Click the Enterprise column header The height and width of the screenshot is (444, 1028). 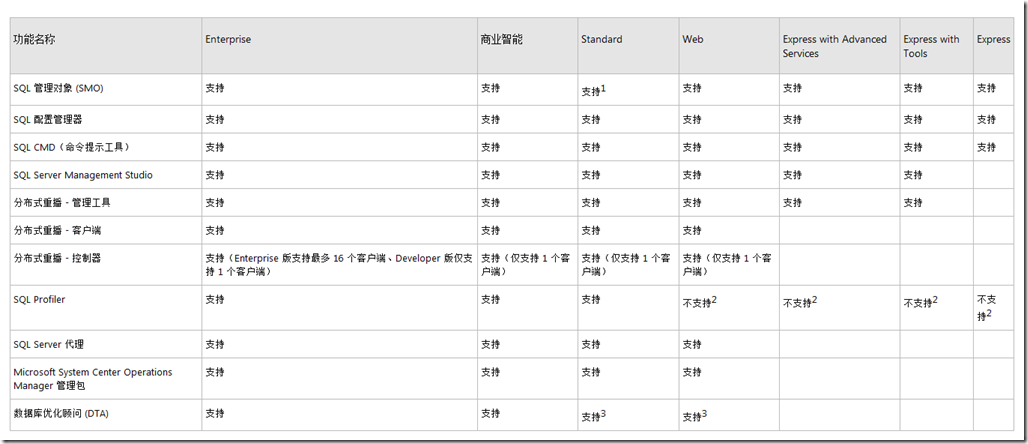click(228, 39)
